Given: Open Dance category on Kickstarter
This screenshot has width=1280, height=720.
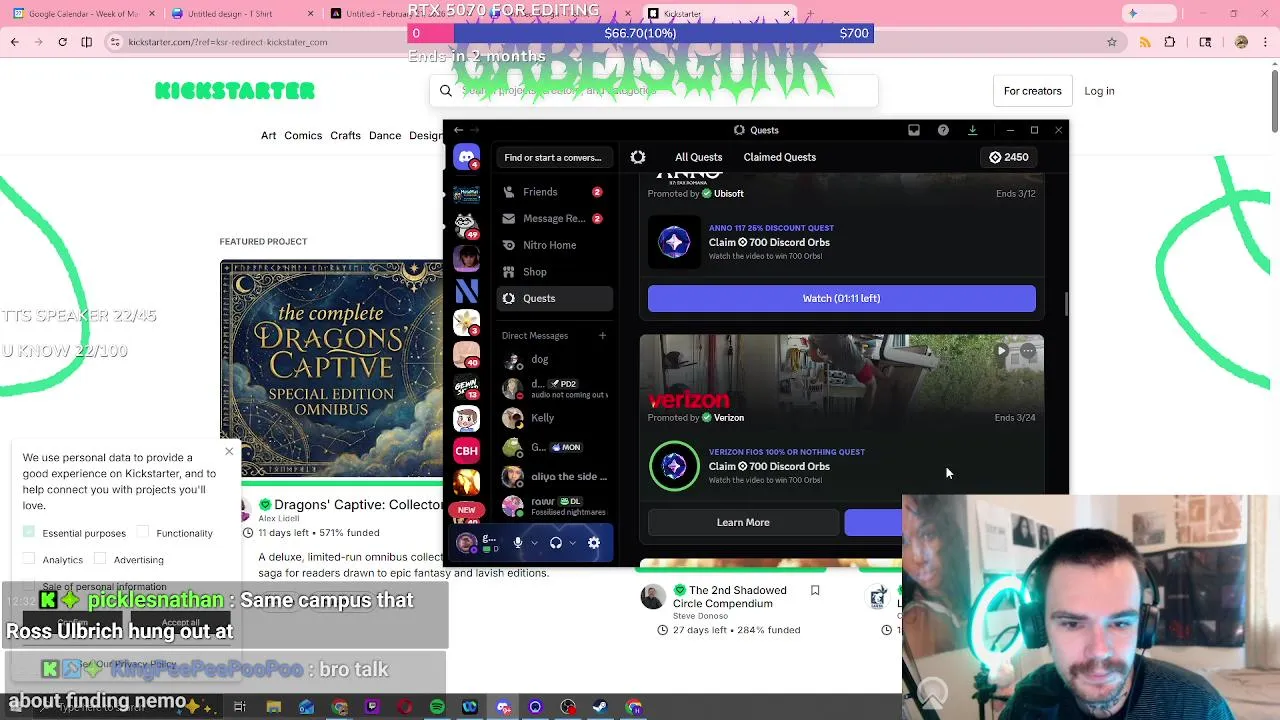Looking at the screenshot, I should click(385, 136).
